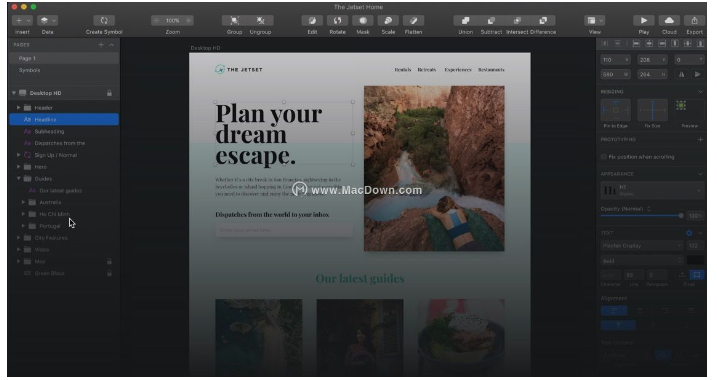The height and width of the screenshot is (380, 717).
Task: Start prototype with the Play button
Action: tap(644, 21)
